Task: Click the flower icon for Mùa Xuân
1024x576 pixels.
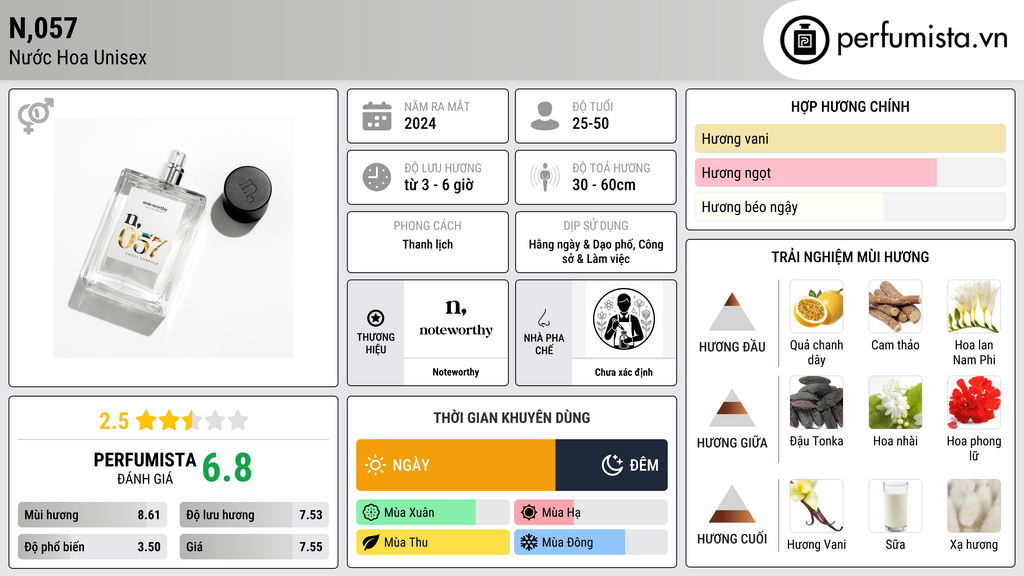Action: [x=371, y=512]
